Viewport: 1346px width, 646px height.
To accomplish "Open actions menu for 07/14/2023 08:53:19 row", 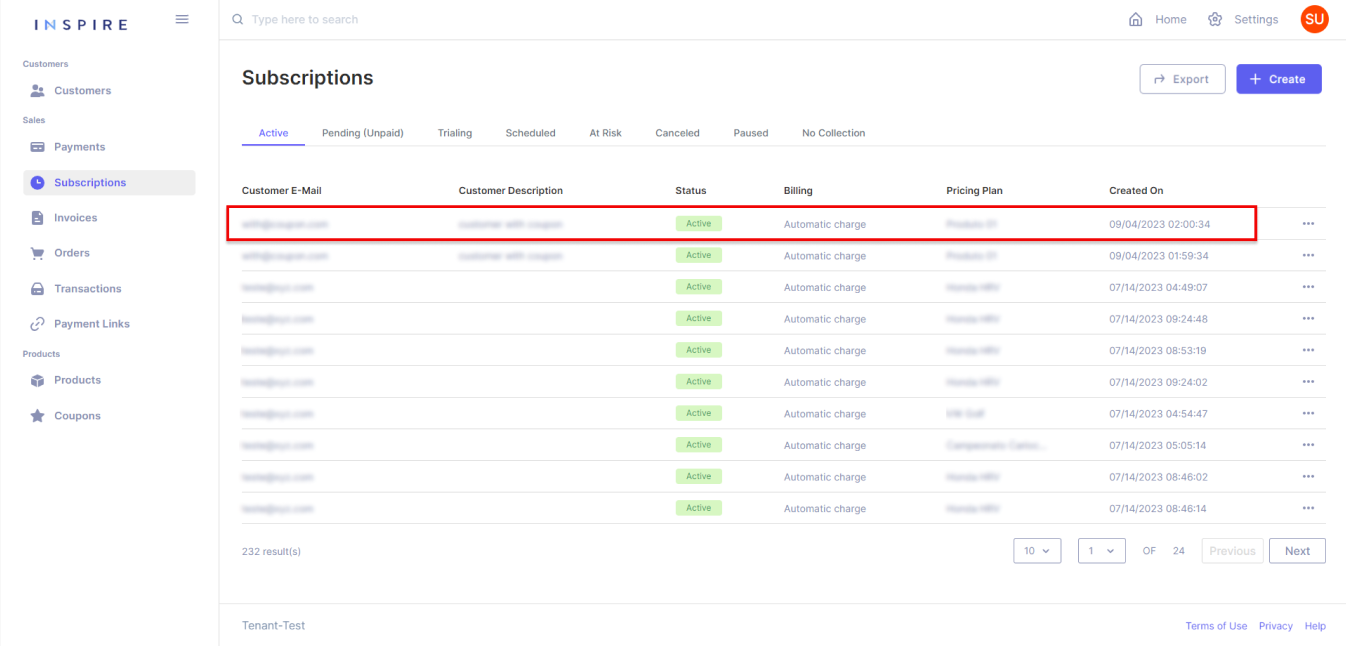I will [1308, 351].
